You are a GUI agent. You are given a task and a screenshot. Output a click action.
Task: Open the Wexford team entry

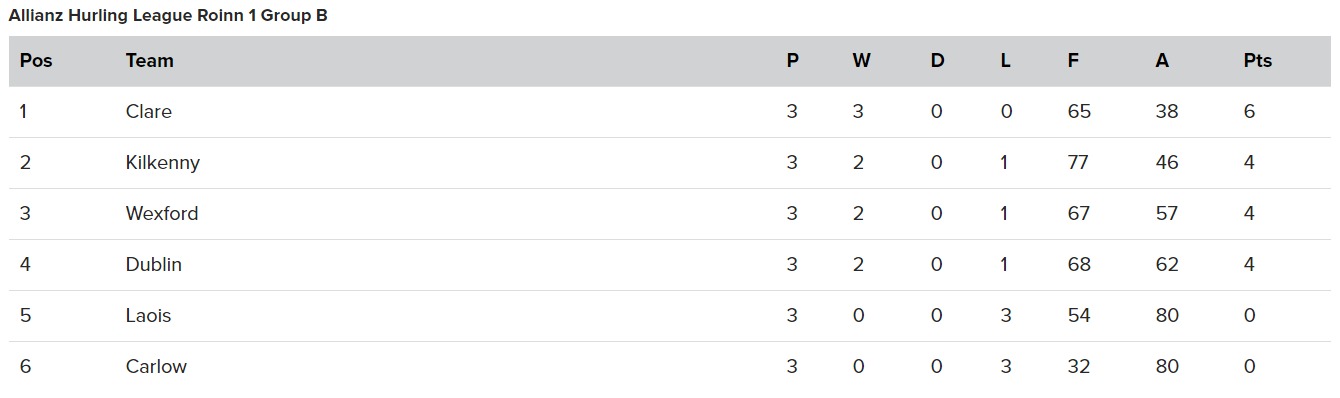click(162, 213)
